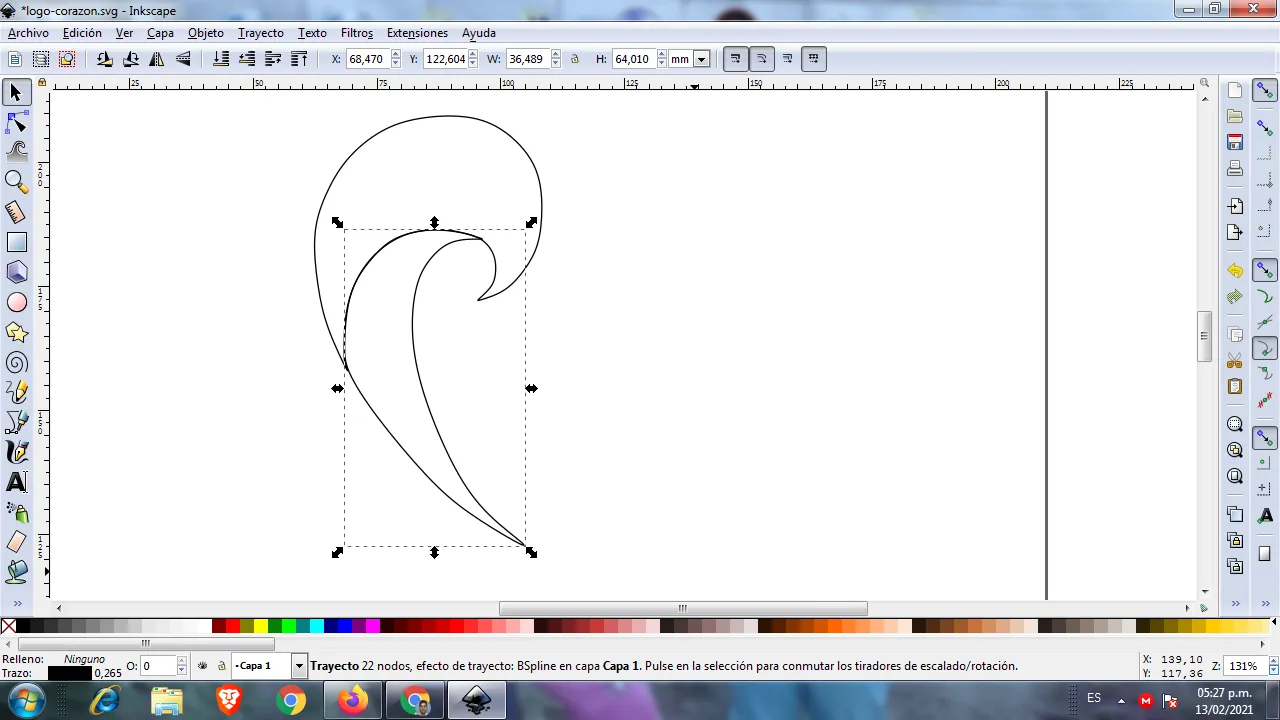Toggle move gradients with object
The image size is (1280, 720).
(x=787, y=59)
